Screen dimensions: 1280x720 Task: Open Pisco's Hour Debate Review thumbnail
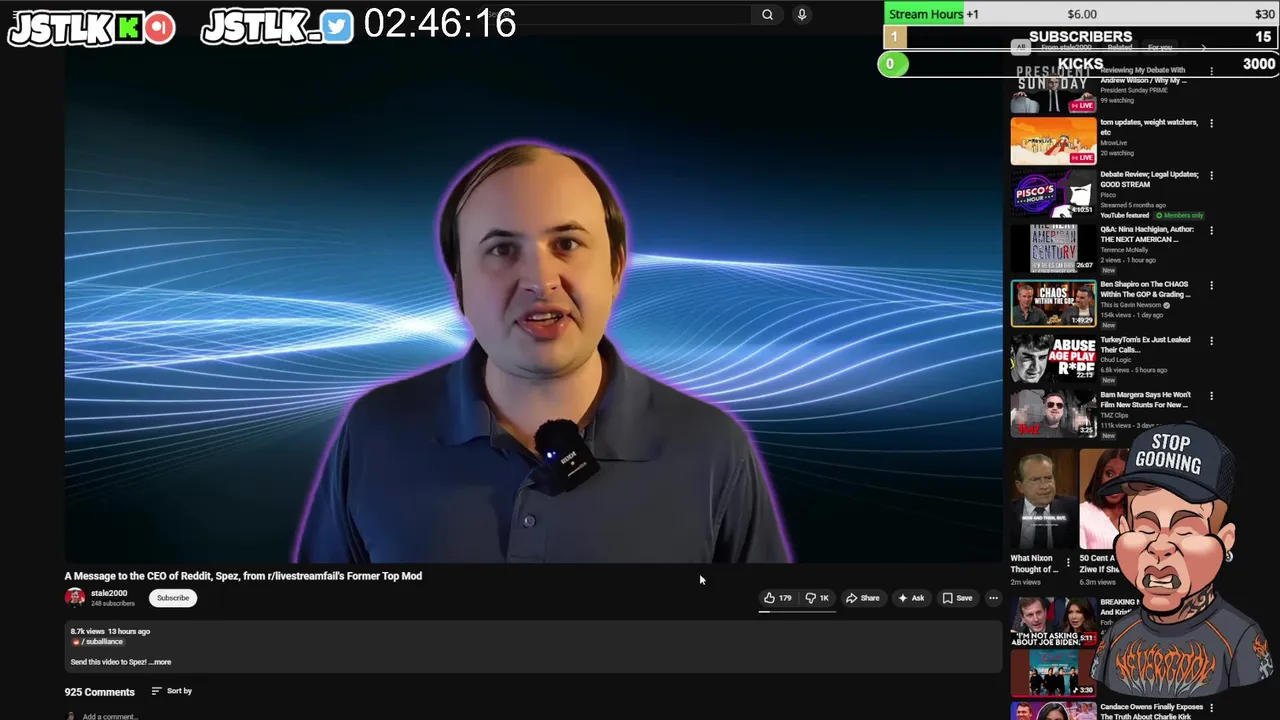pyautogui.click(x=1053, y=193)
